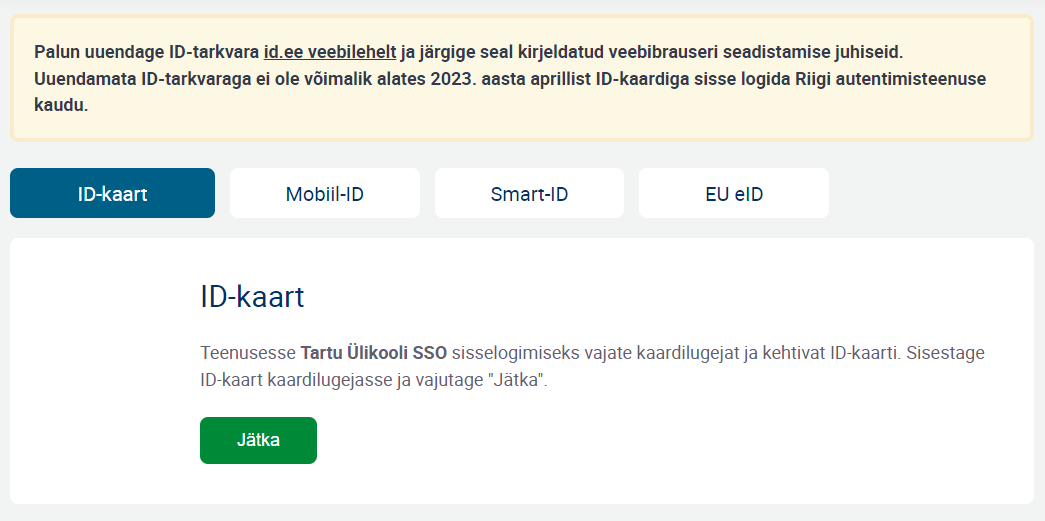Select the ID-kaart authentication tab

point(112,193)
